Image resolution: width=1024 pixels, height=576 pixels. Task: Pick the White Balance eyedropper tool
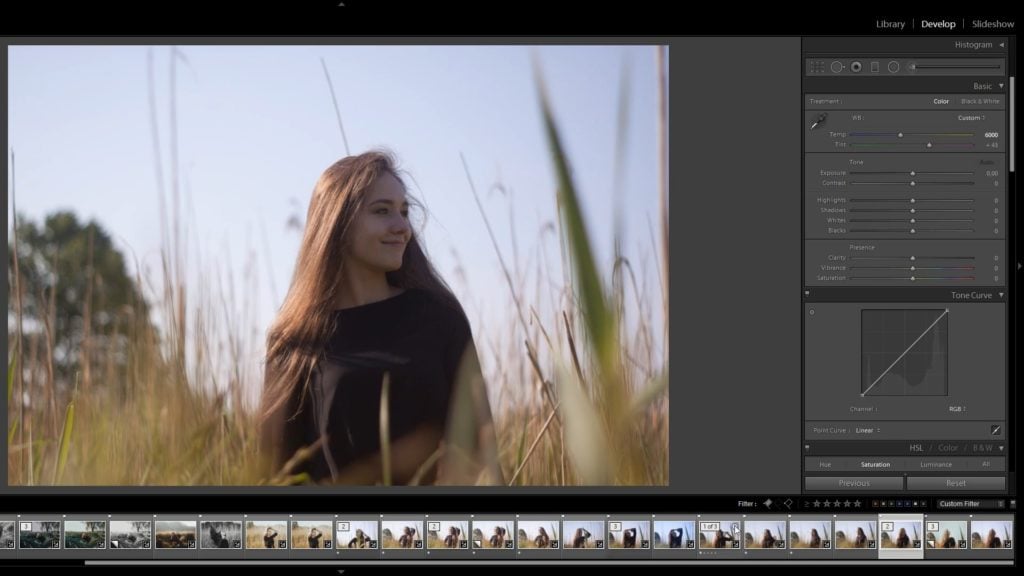pyautogui.click(x=818, y=122)
